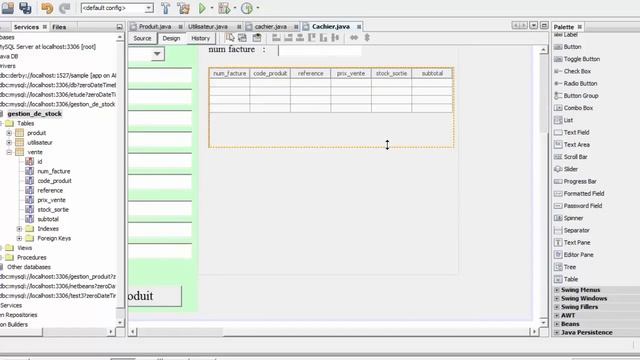Open dropdown arrow next to Debug icon

pos(235,8)
